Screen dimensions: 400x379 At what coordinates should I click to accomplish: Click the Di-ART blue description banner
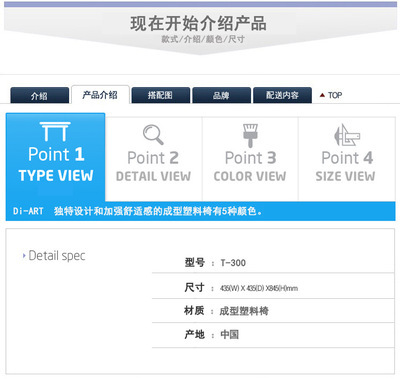click(201, 211)
